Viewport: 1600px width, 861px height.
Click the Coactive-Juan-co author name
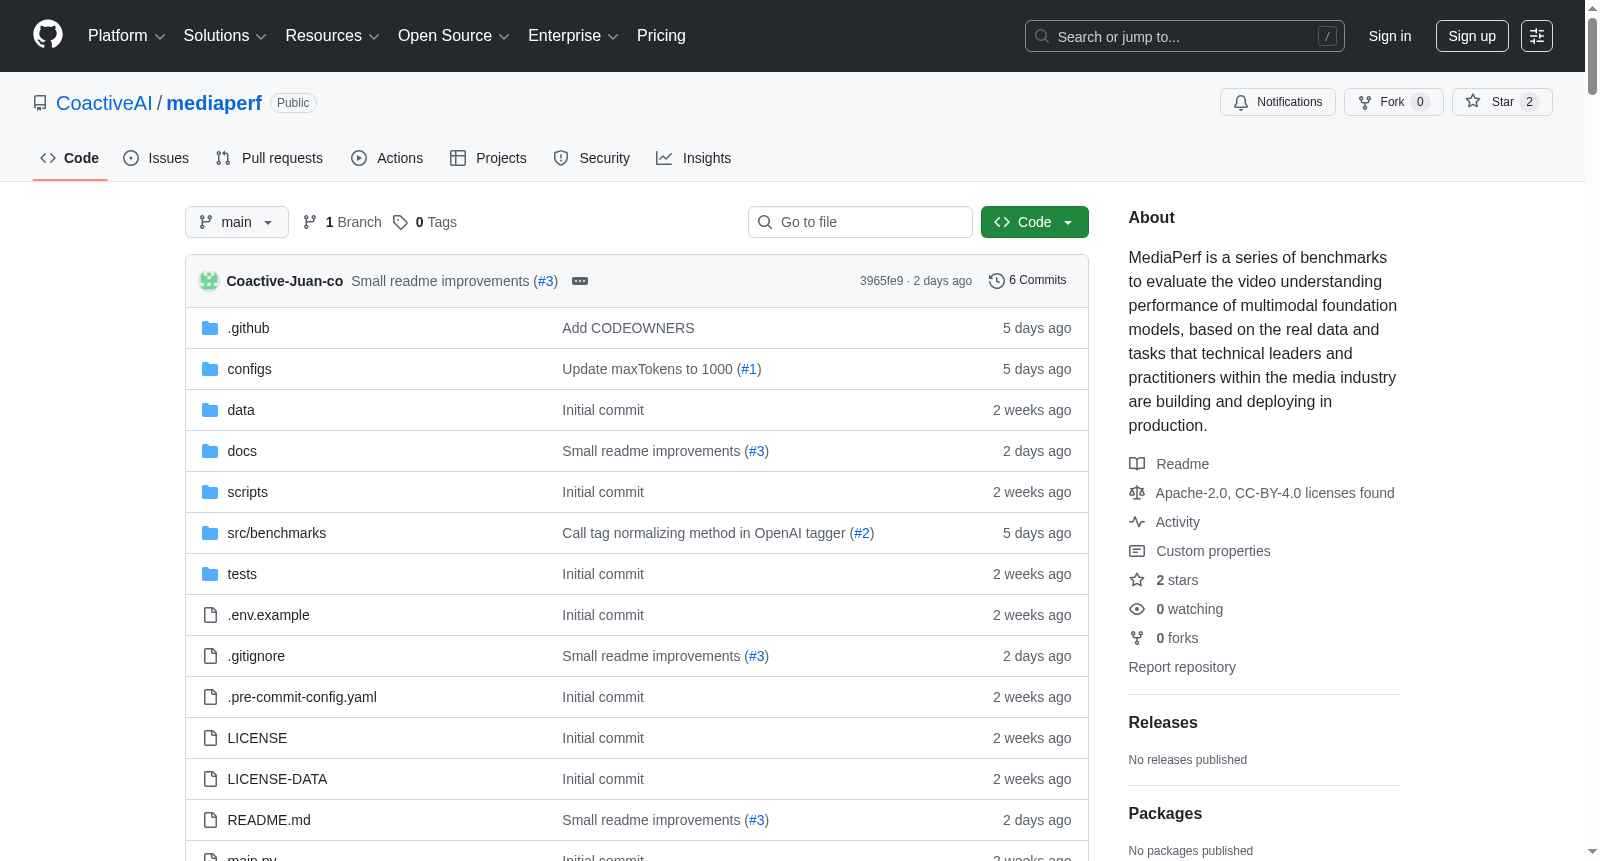[285, 281]
